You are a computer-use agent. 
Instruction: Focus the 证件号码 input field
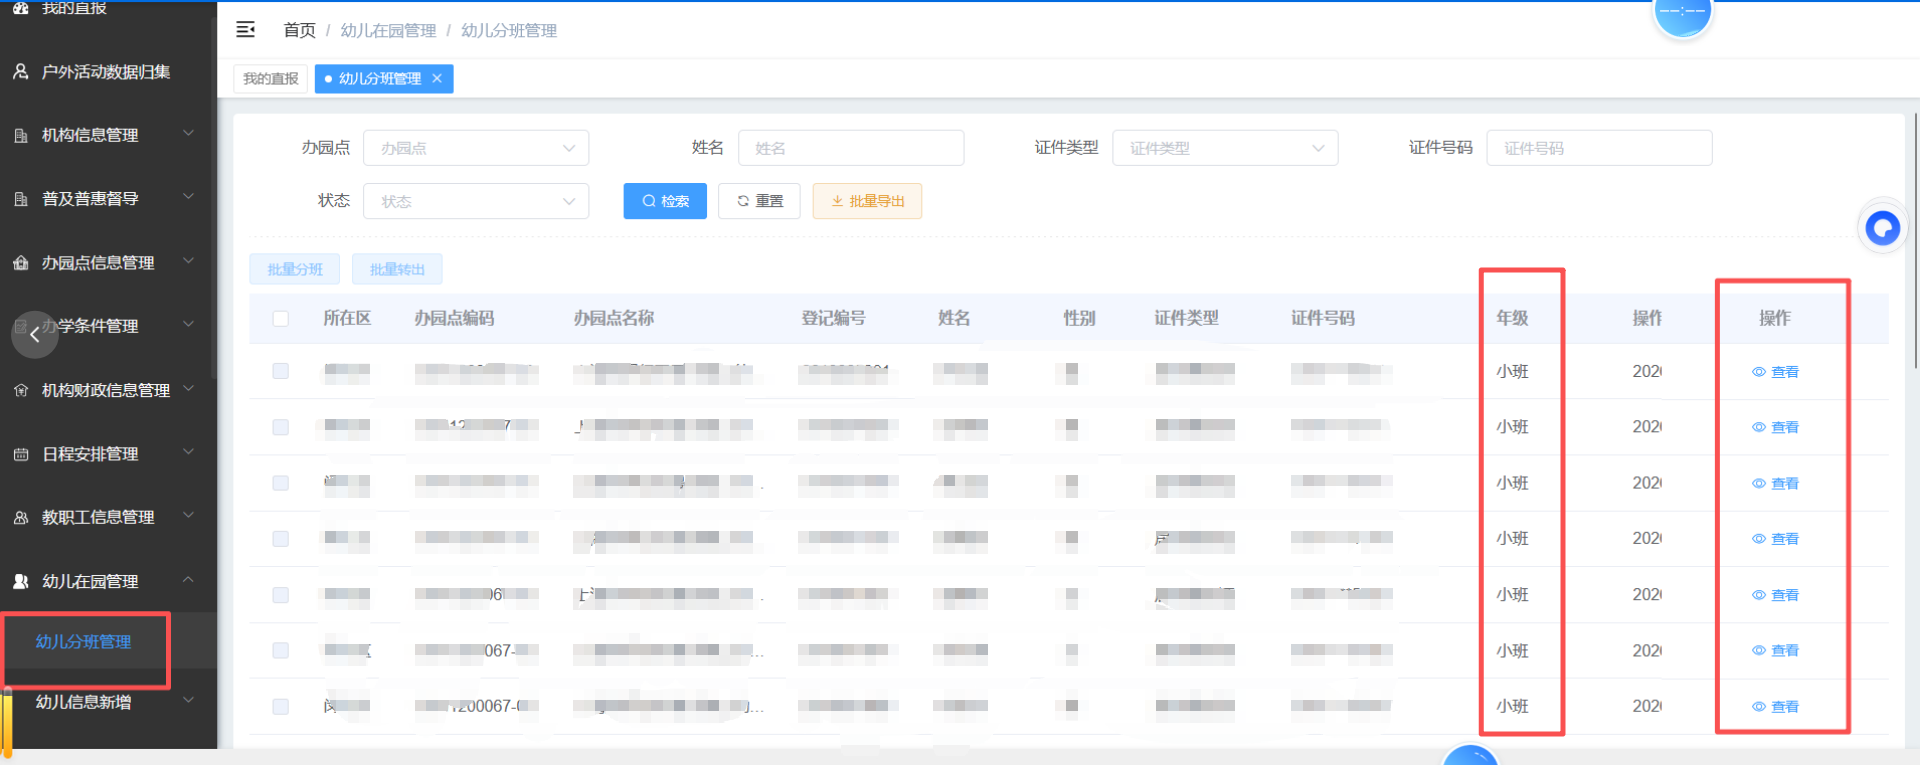1599,148
